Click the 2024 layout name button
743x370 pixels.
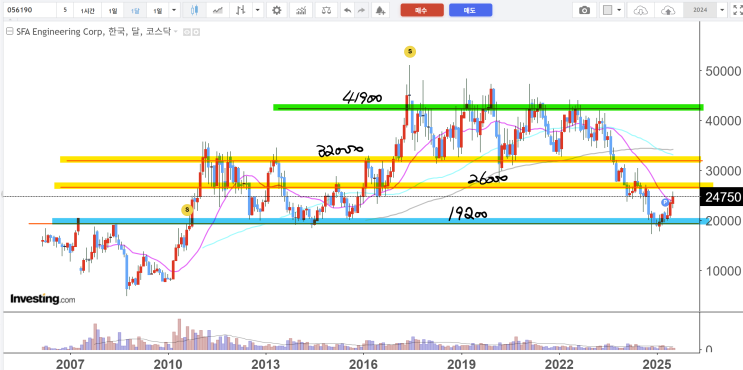[700, 10]
